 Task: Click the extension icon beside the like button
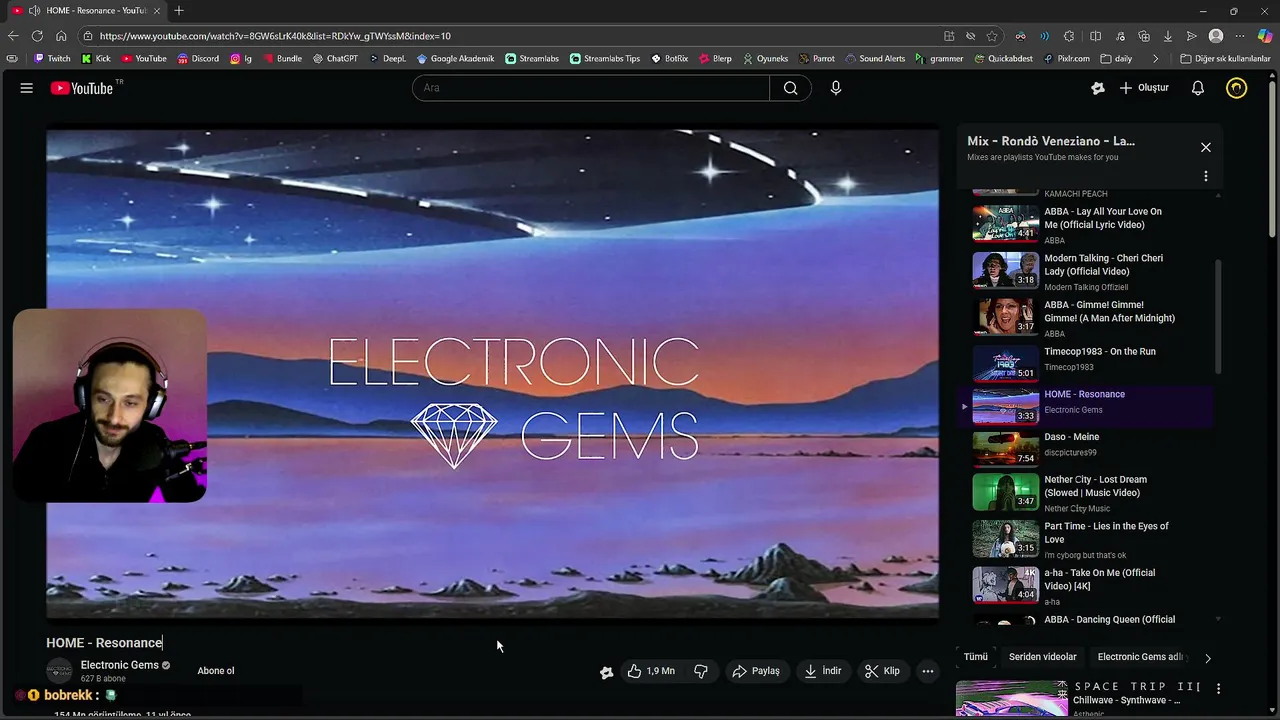(x=606, y=672)
